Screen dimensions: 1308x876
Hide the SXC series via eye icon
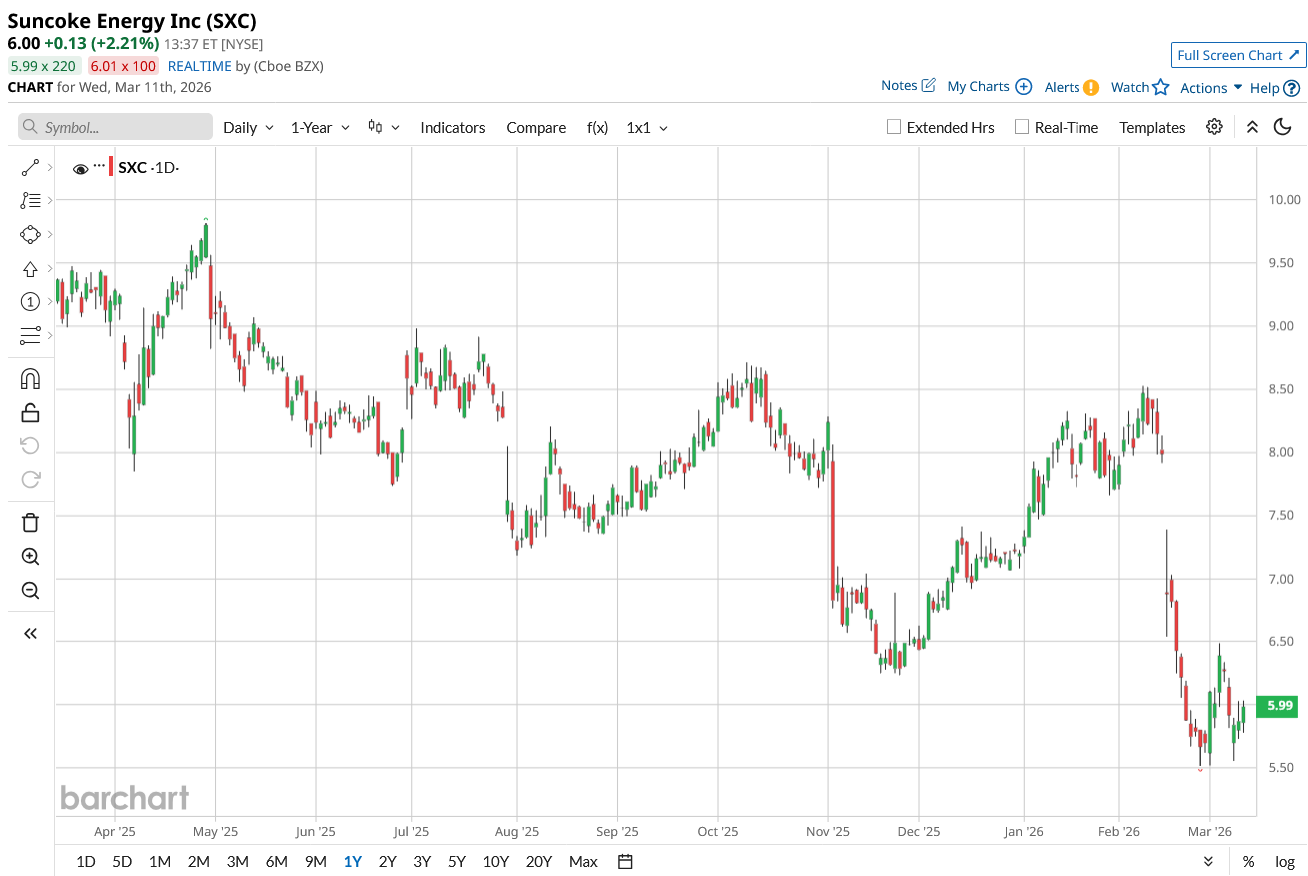81,169
